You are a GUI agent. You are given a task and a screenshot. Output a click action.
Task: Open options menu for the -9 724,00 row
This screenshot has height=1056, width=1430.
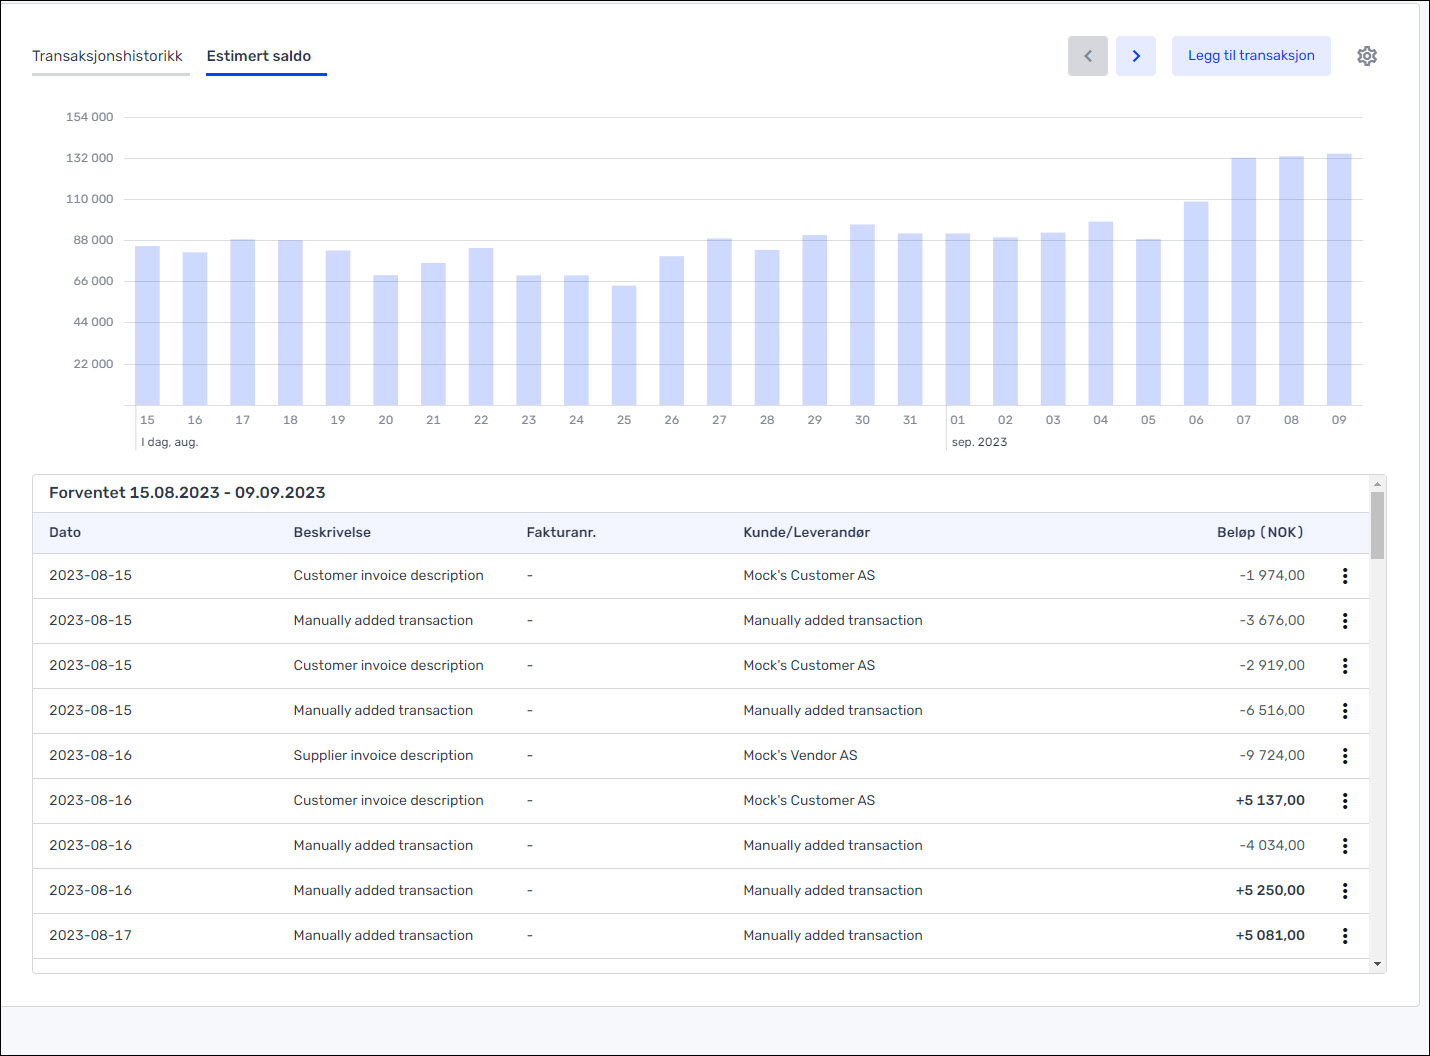coord(1345,756)
